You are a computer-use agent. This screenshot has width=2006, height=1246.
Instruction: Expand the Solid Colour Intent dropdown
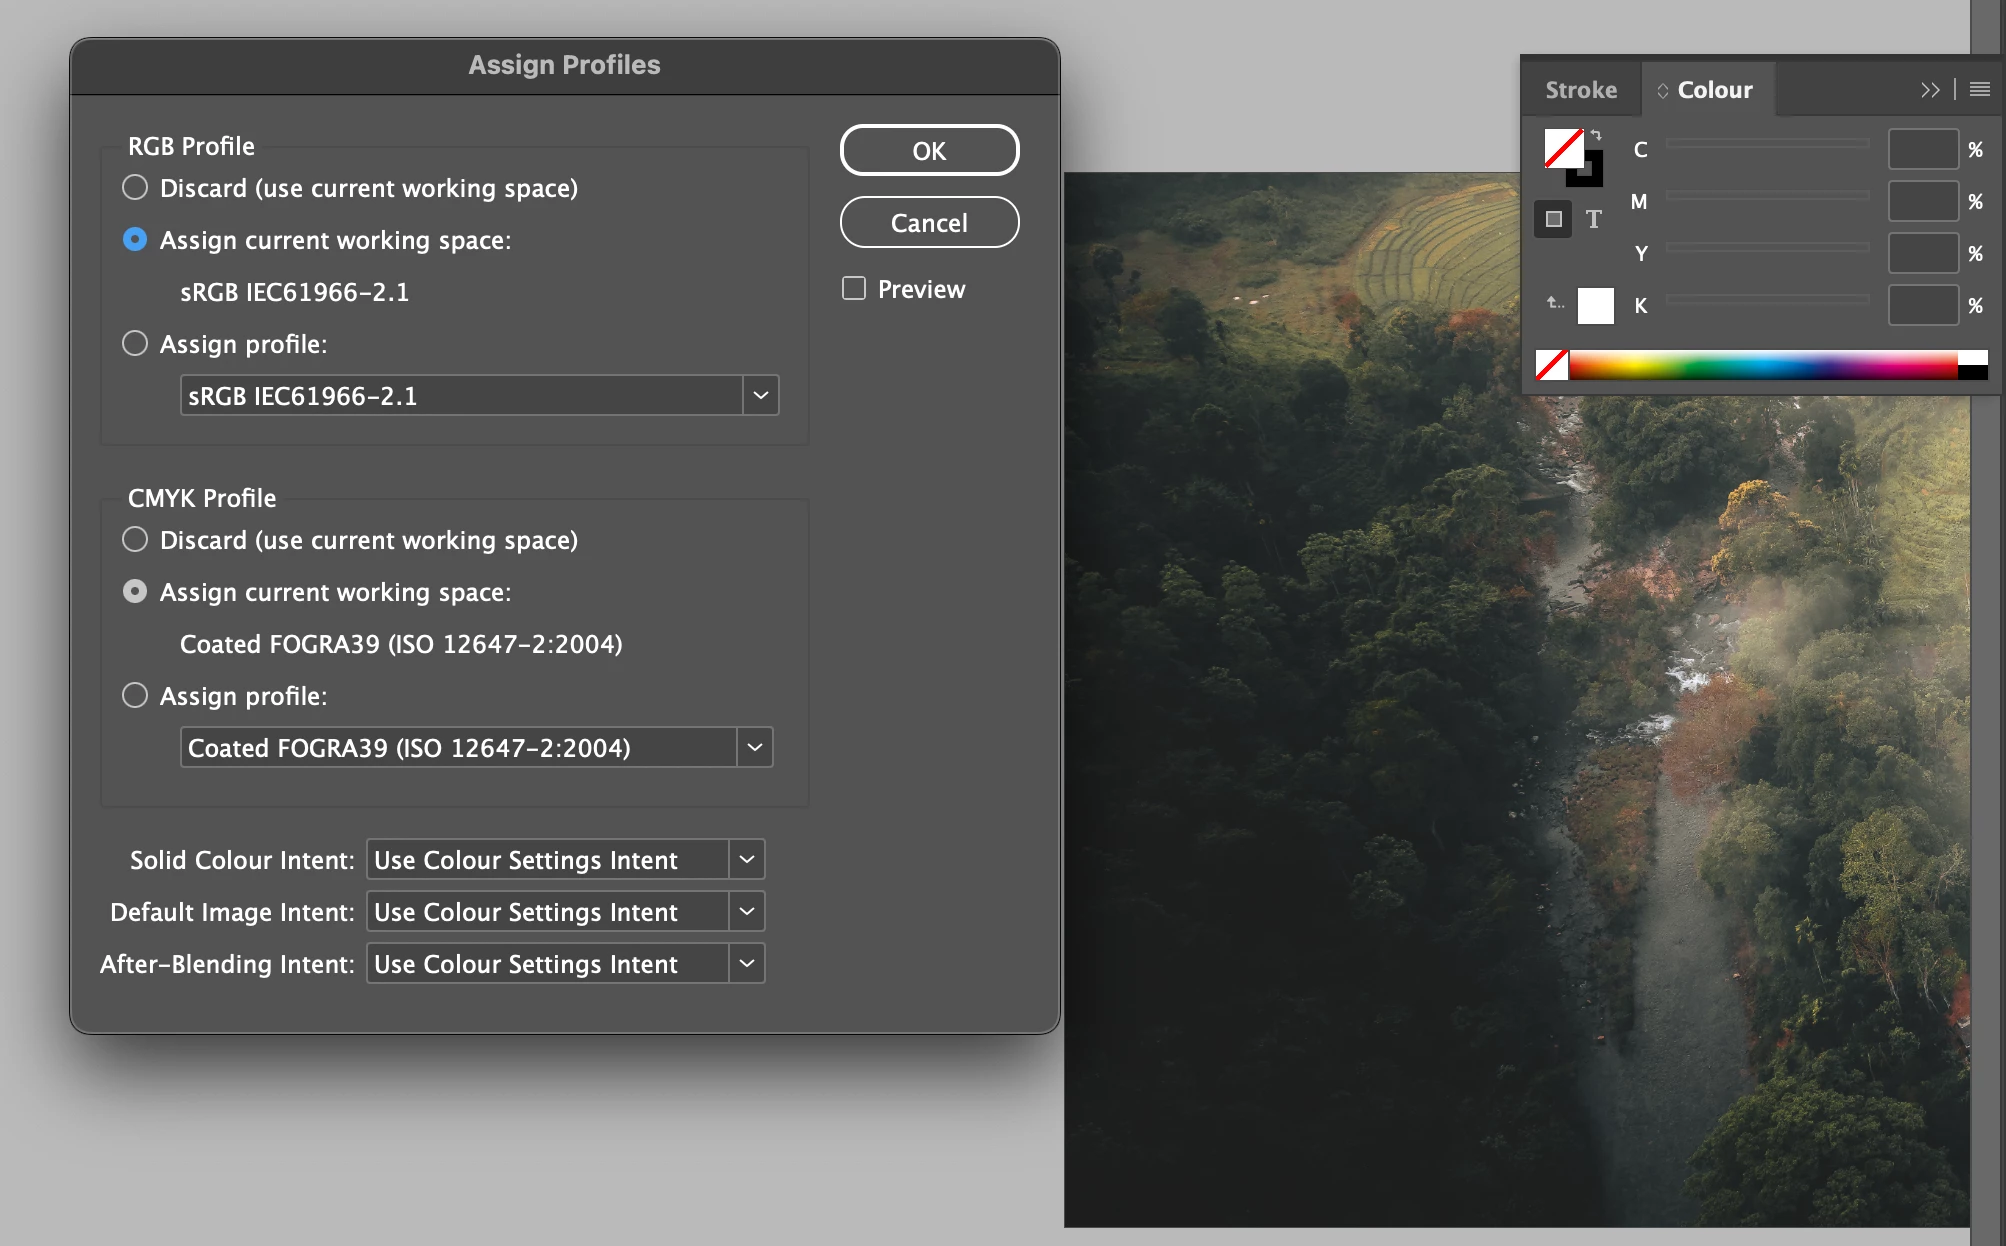click(746, 860)
